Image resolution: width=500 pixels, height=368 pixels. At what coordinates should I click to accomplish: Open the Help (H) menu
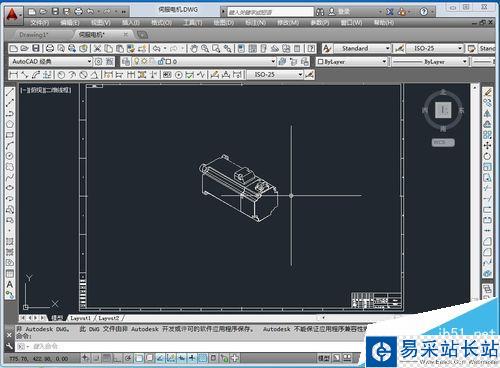coord(384,23)
